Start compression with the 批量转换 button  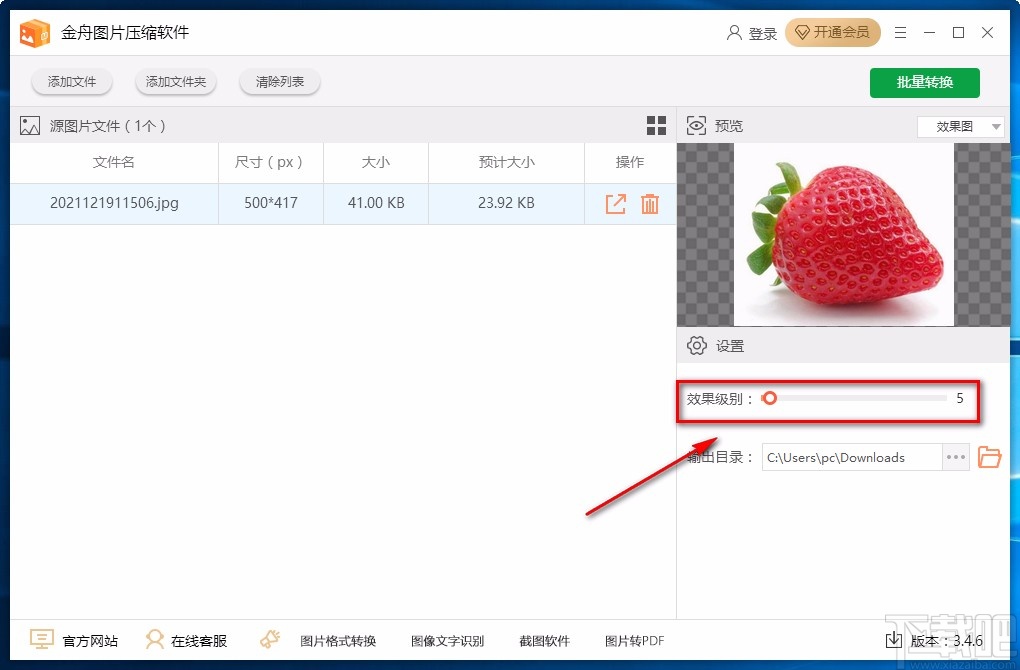[x=924, y=83]
